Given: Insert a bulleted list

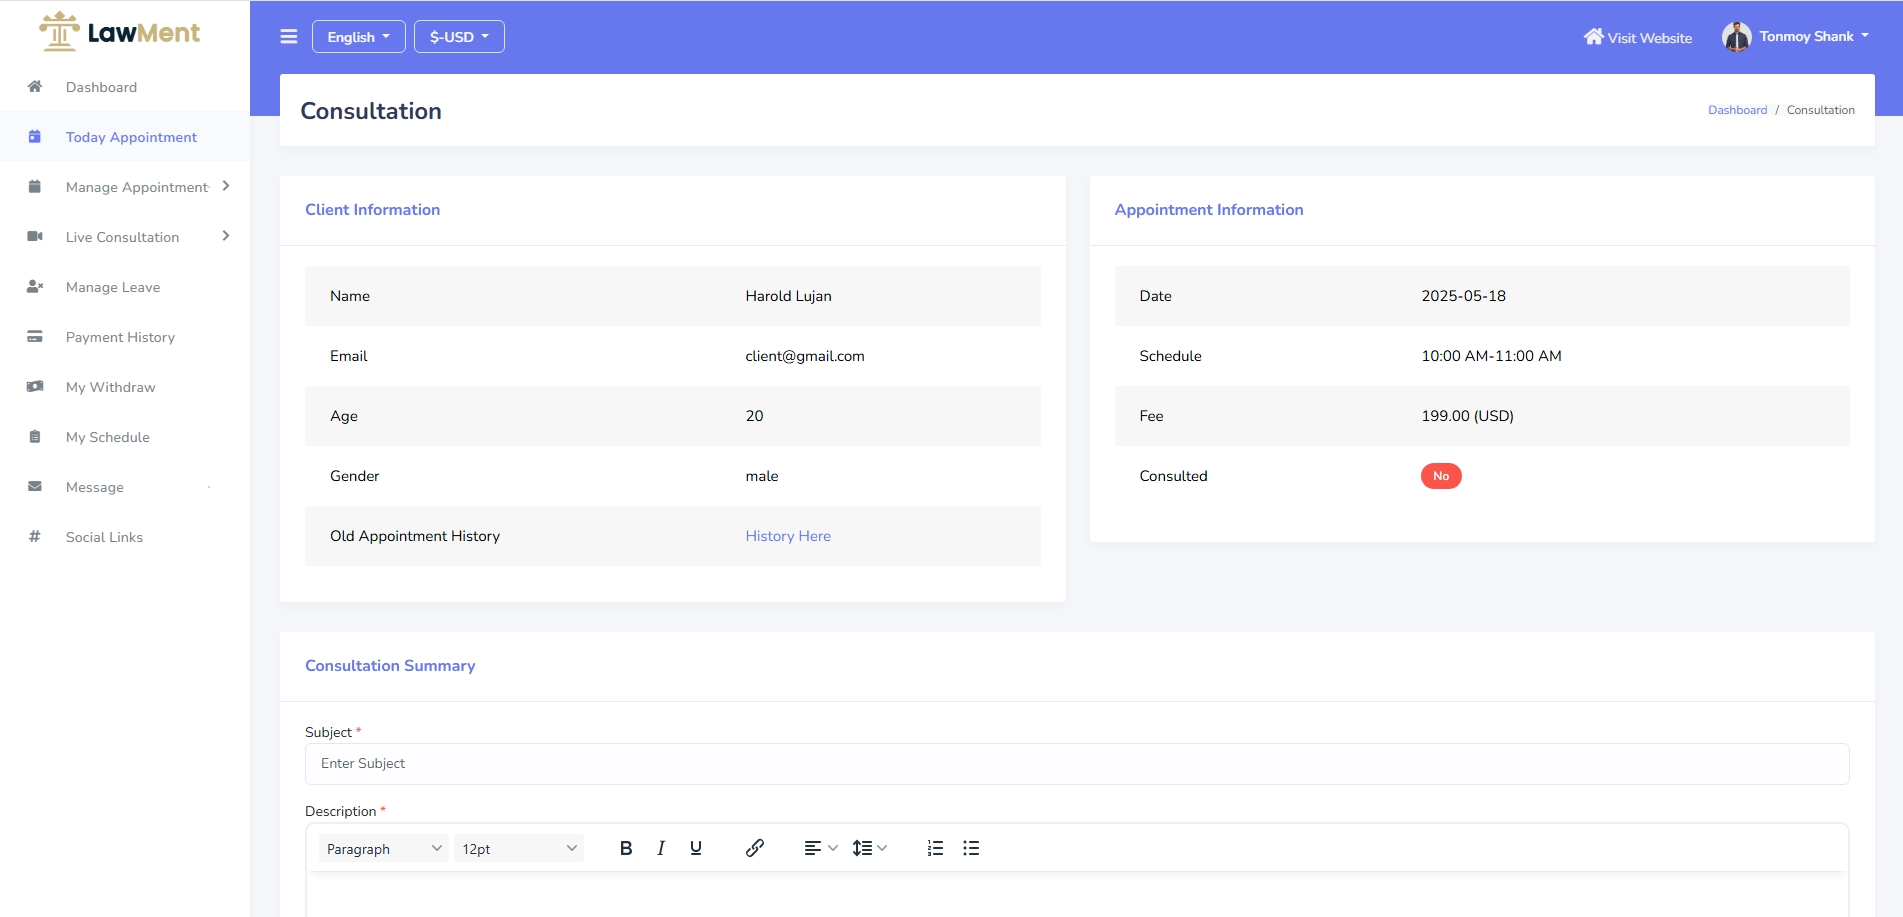Looking at the screenshot, I should [971, 848].
